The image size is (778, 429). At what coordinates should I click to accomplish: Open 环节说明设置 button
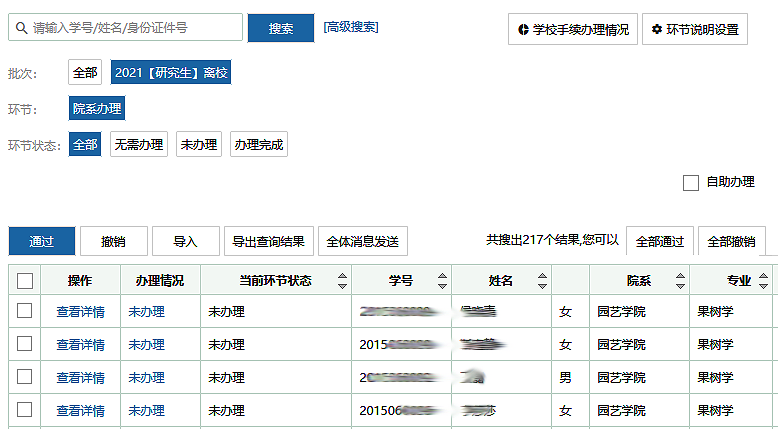pyautogui.click(x=695, y=29)
